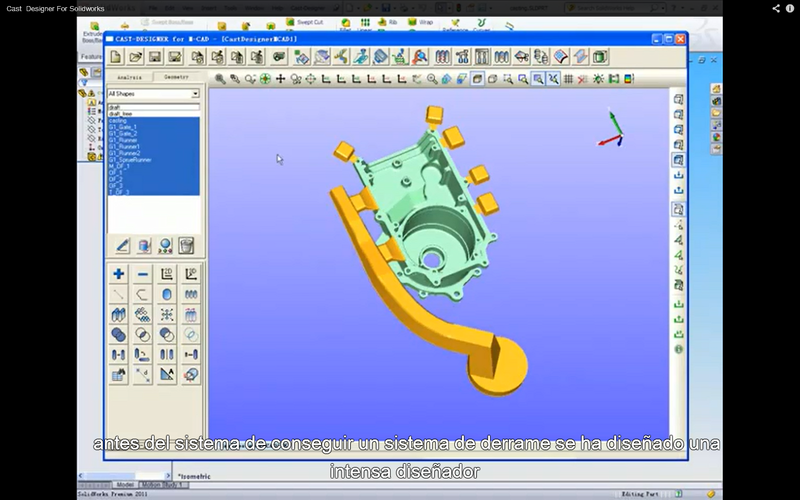Click the radial scatter pattern icon

point(167,314)
